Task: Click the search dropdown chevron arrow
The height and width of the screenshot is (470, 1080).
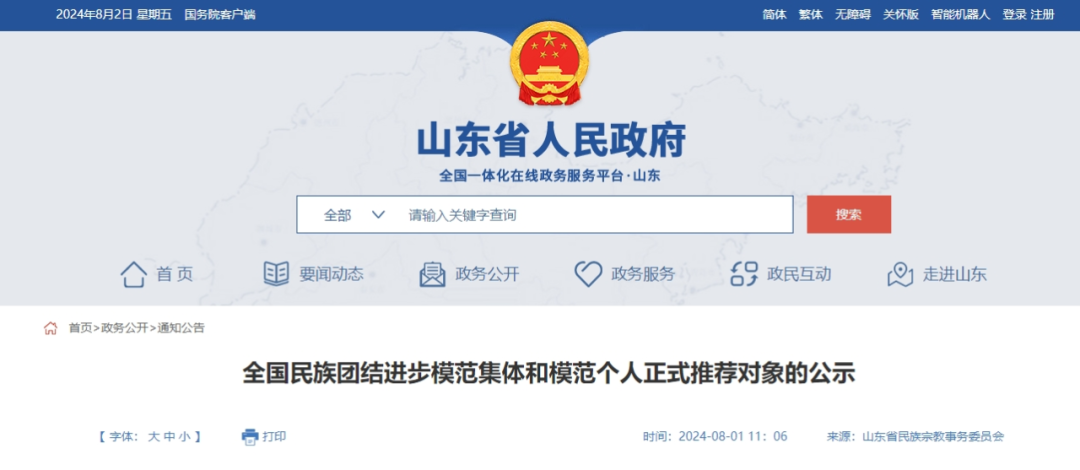Action: point(378,215)
